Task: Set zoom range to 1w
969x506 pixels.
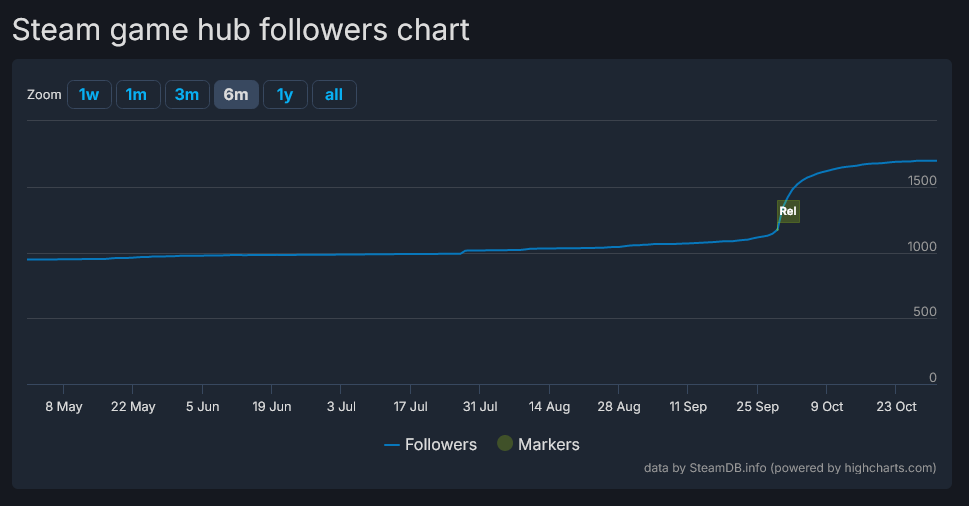Action: (89, 95)
